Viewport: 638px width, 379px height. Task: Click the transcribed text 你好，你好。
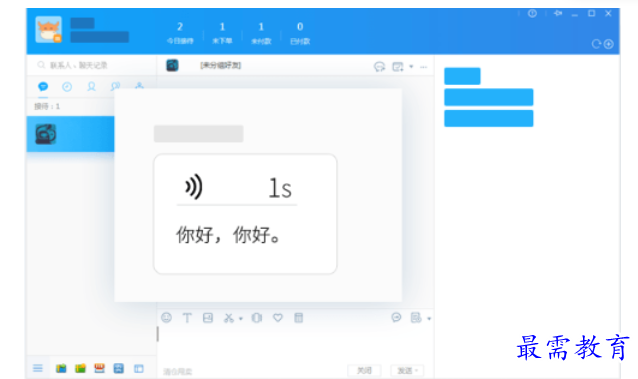[228, 235]
